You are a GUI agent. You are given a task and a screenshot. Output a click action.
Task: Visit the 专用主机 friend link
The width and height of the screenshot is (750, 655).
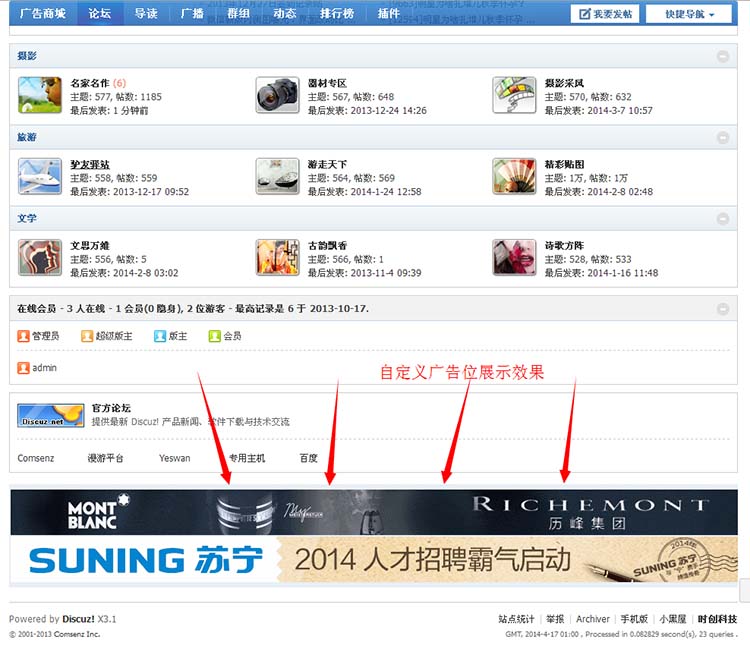click(x=247, y=458)
